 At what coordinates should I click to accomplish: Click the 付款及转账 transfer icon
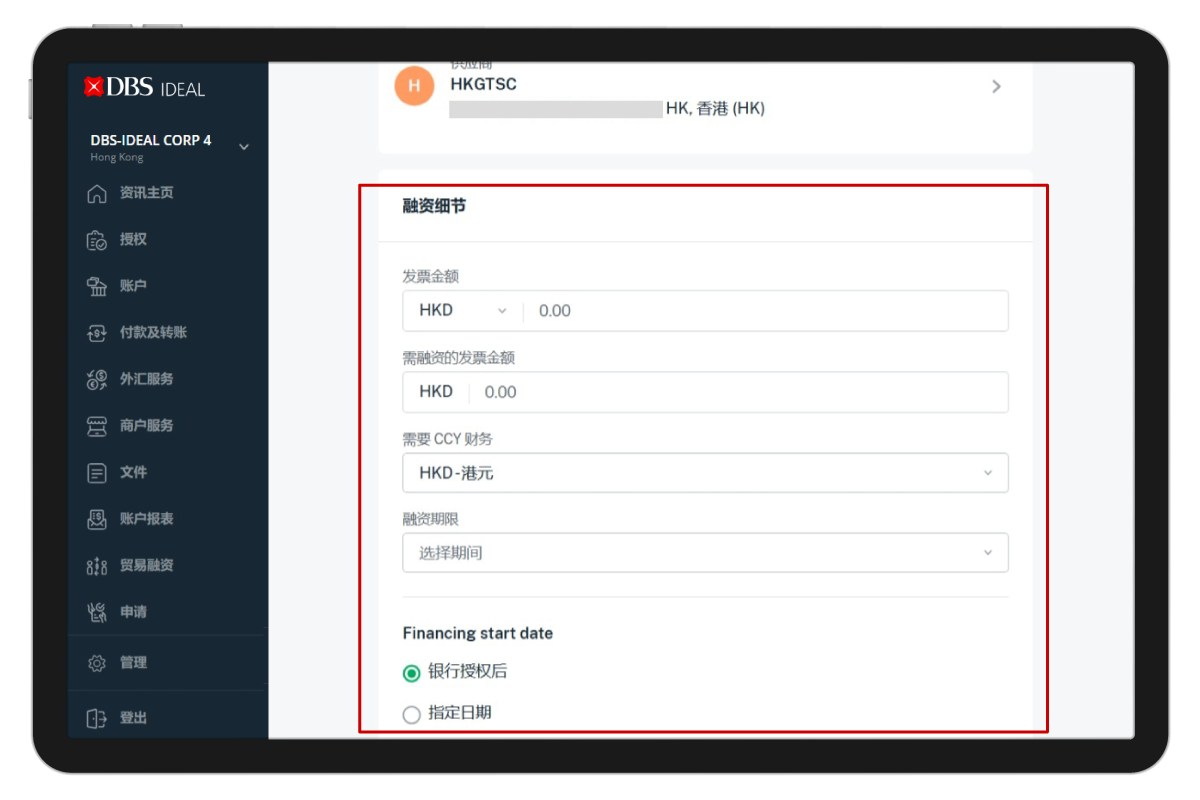click(97, 333)
